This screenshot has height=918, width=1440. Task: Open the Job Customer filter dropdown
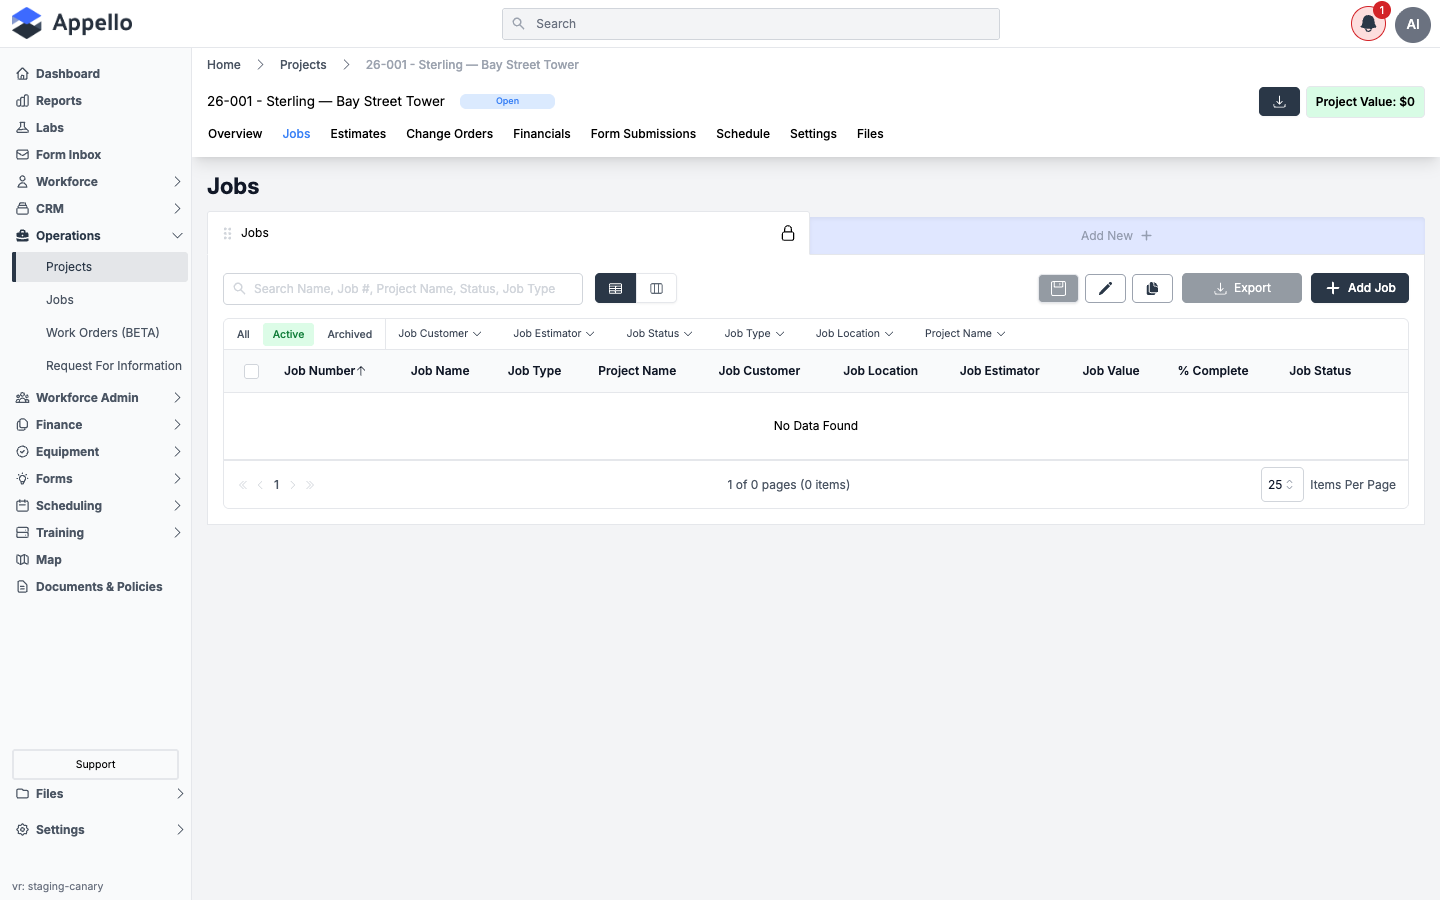click(x=440, y=334)
